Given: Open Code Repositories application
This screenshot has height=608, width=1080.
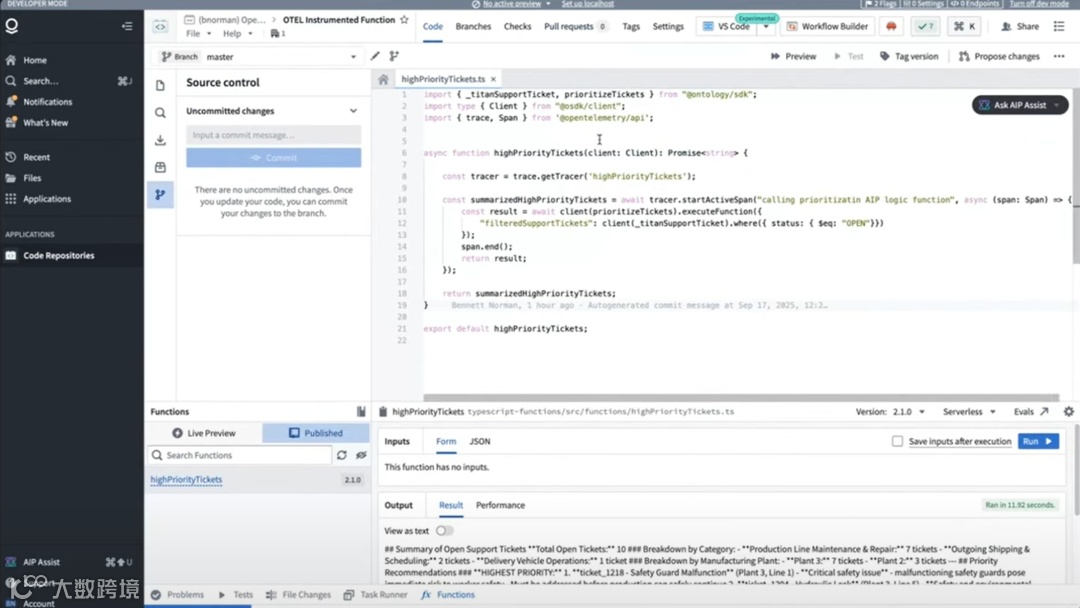Looking at the screenshot, I should [x=59, y=255].
